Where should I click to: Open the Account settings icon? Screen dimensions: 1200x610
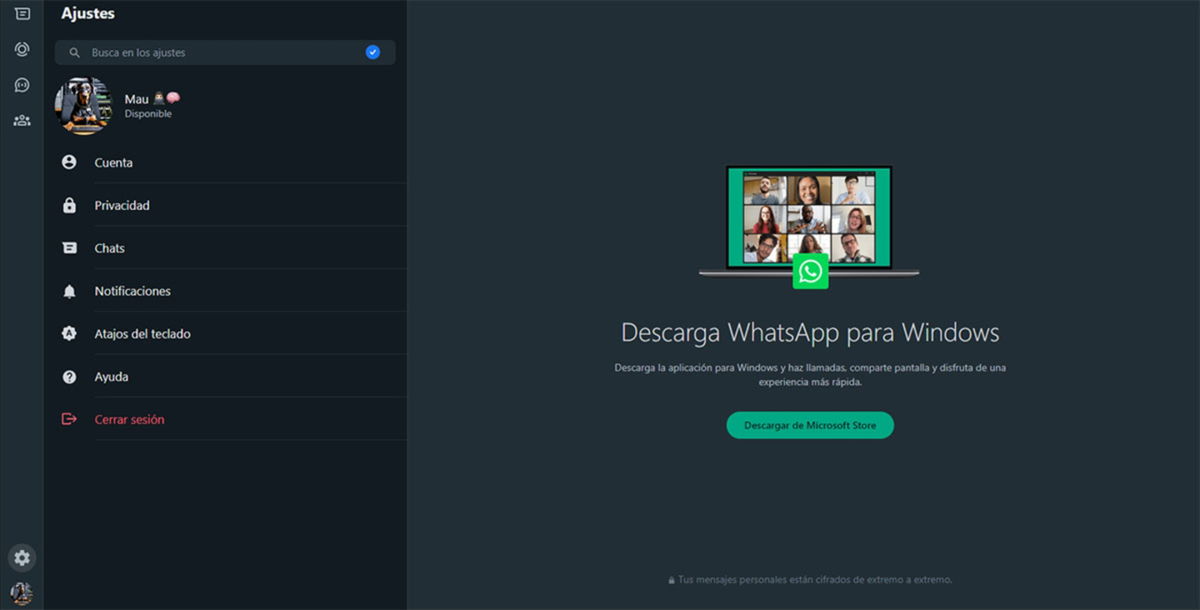pyautogui.click(x=69, y=162)
